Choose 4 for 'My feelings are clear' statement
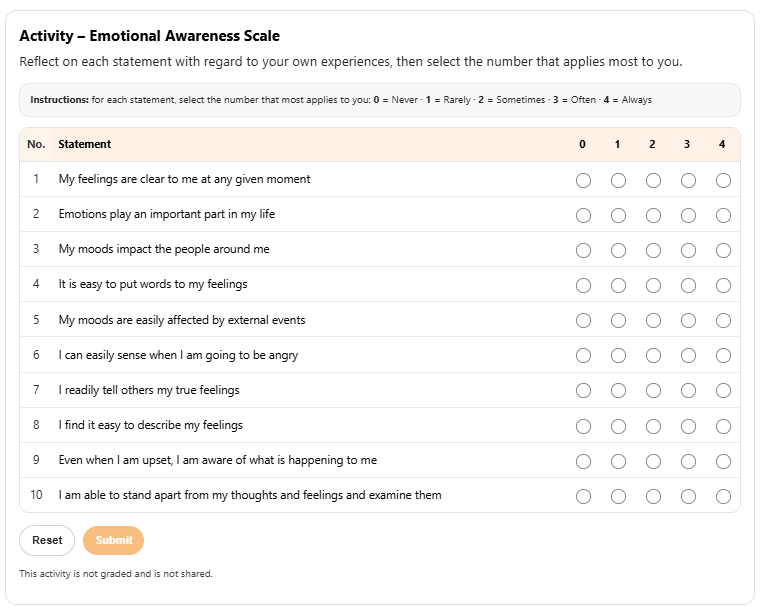The width and height of the screenshot is (770, 616). tap(723, 181)
